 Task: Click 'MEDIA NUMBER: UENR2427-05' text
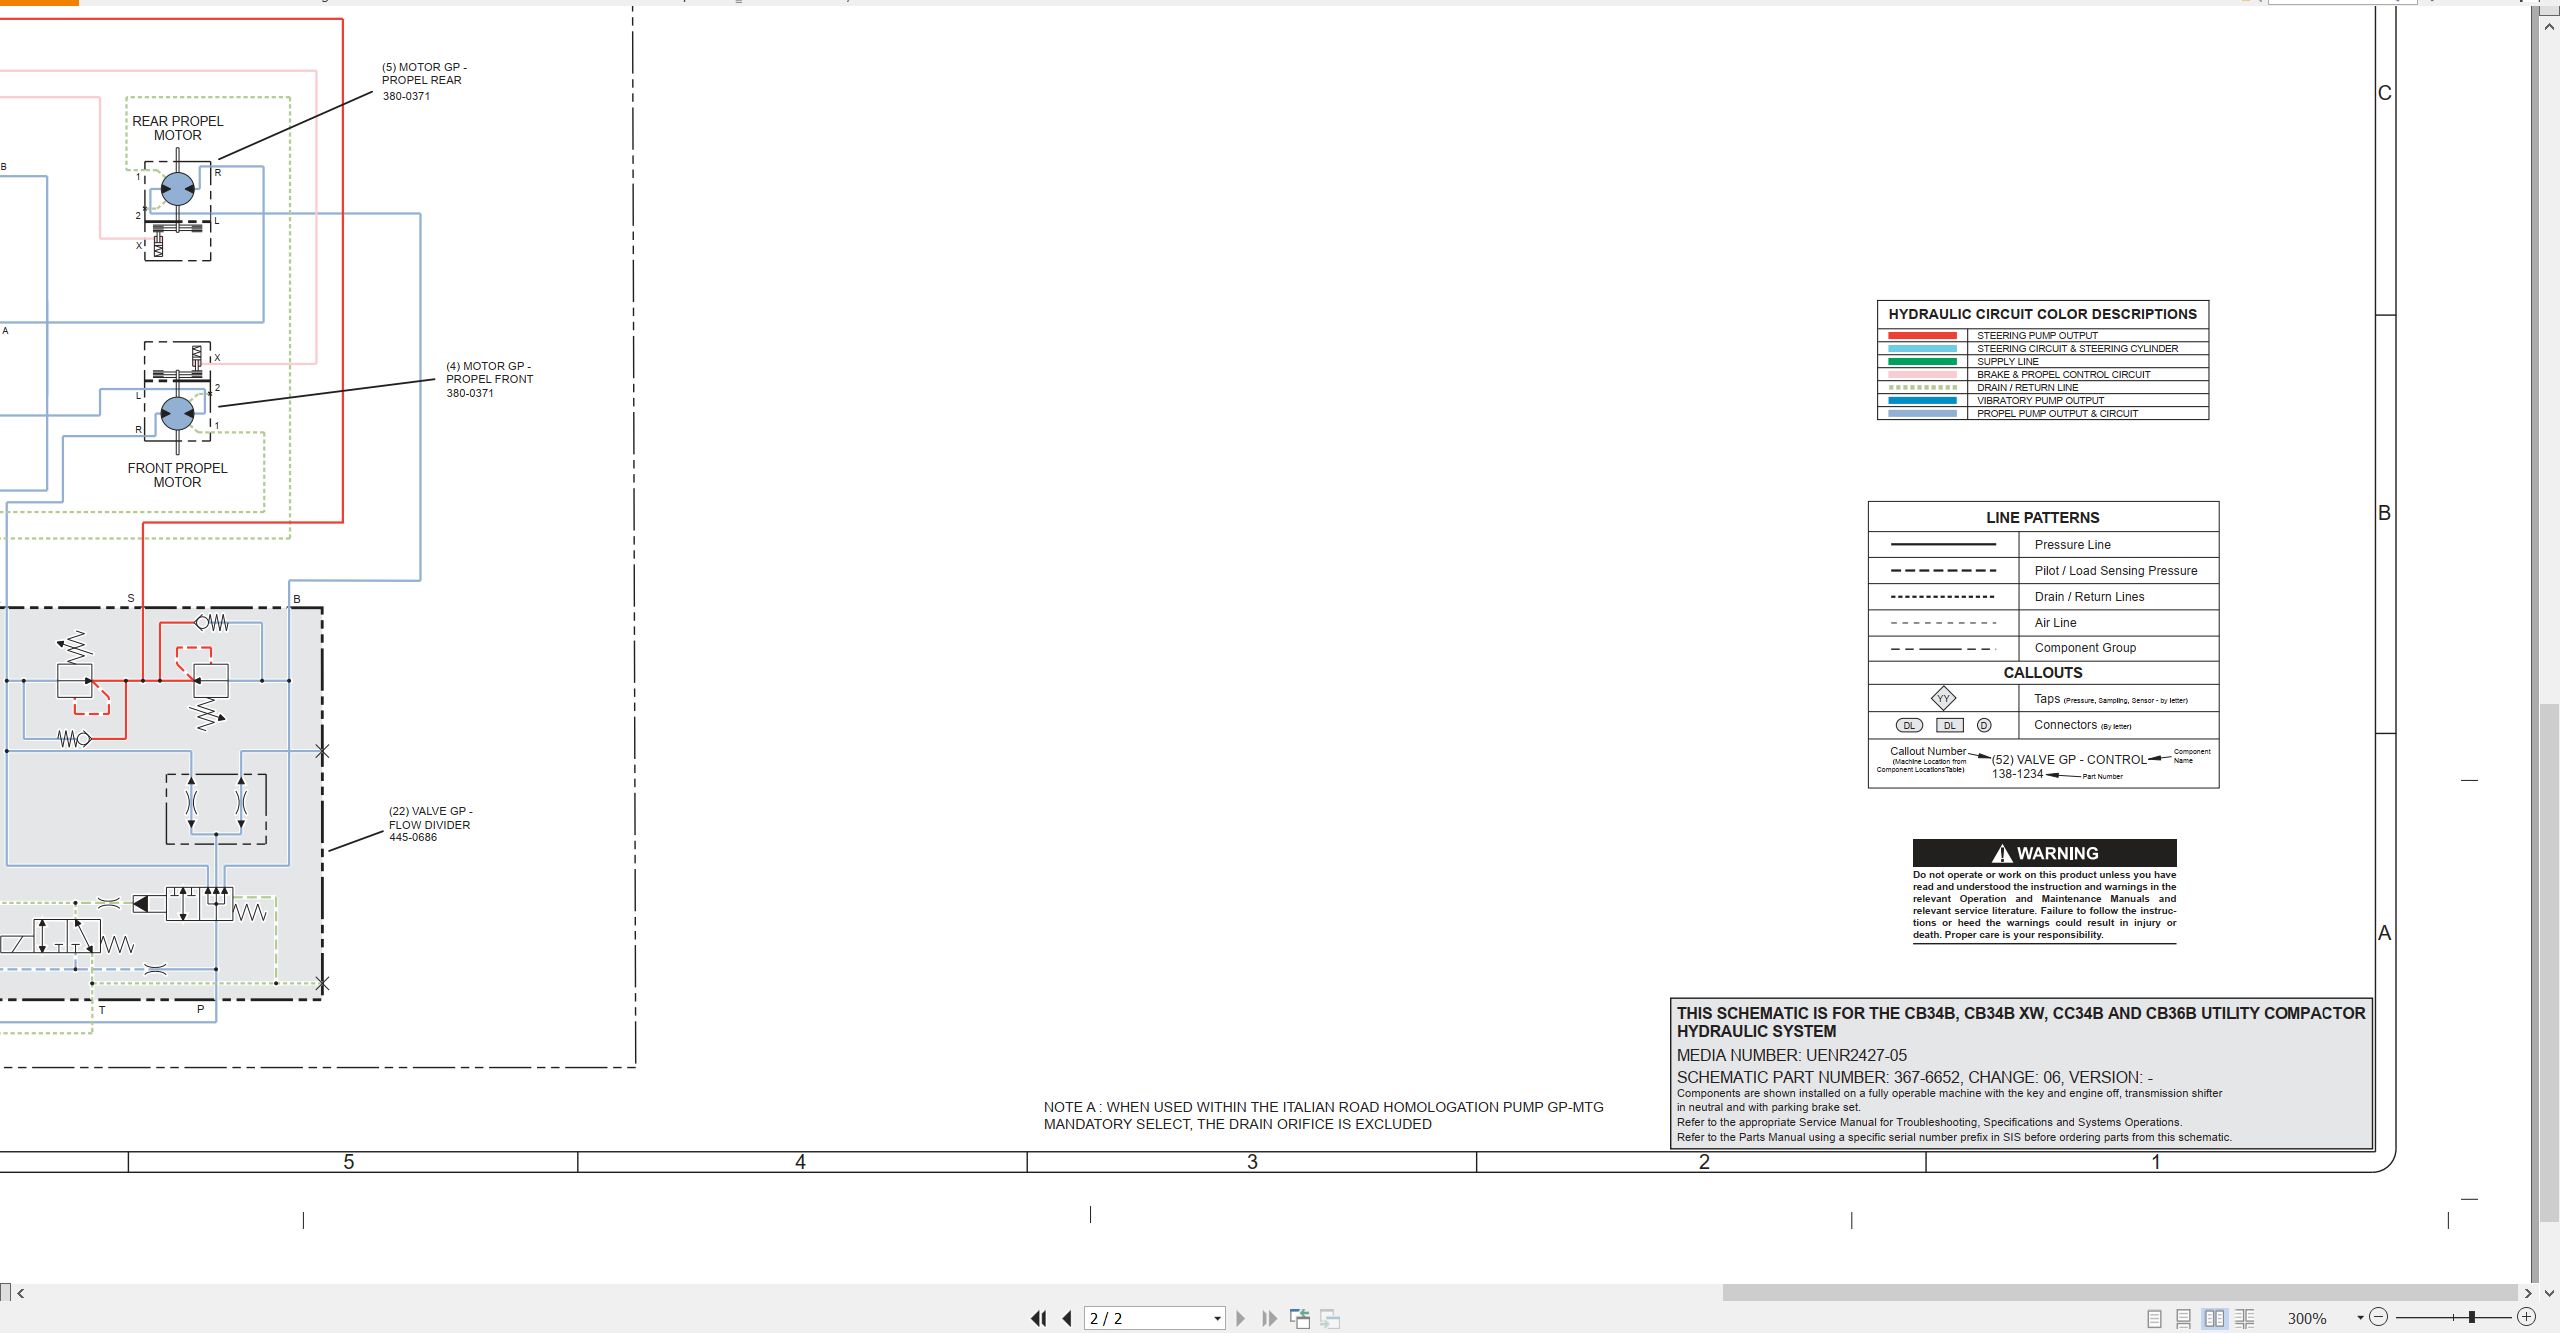click(1792, 1055)
